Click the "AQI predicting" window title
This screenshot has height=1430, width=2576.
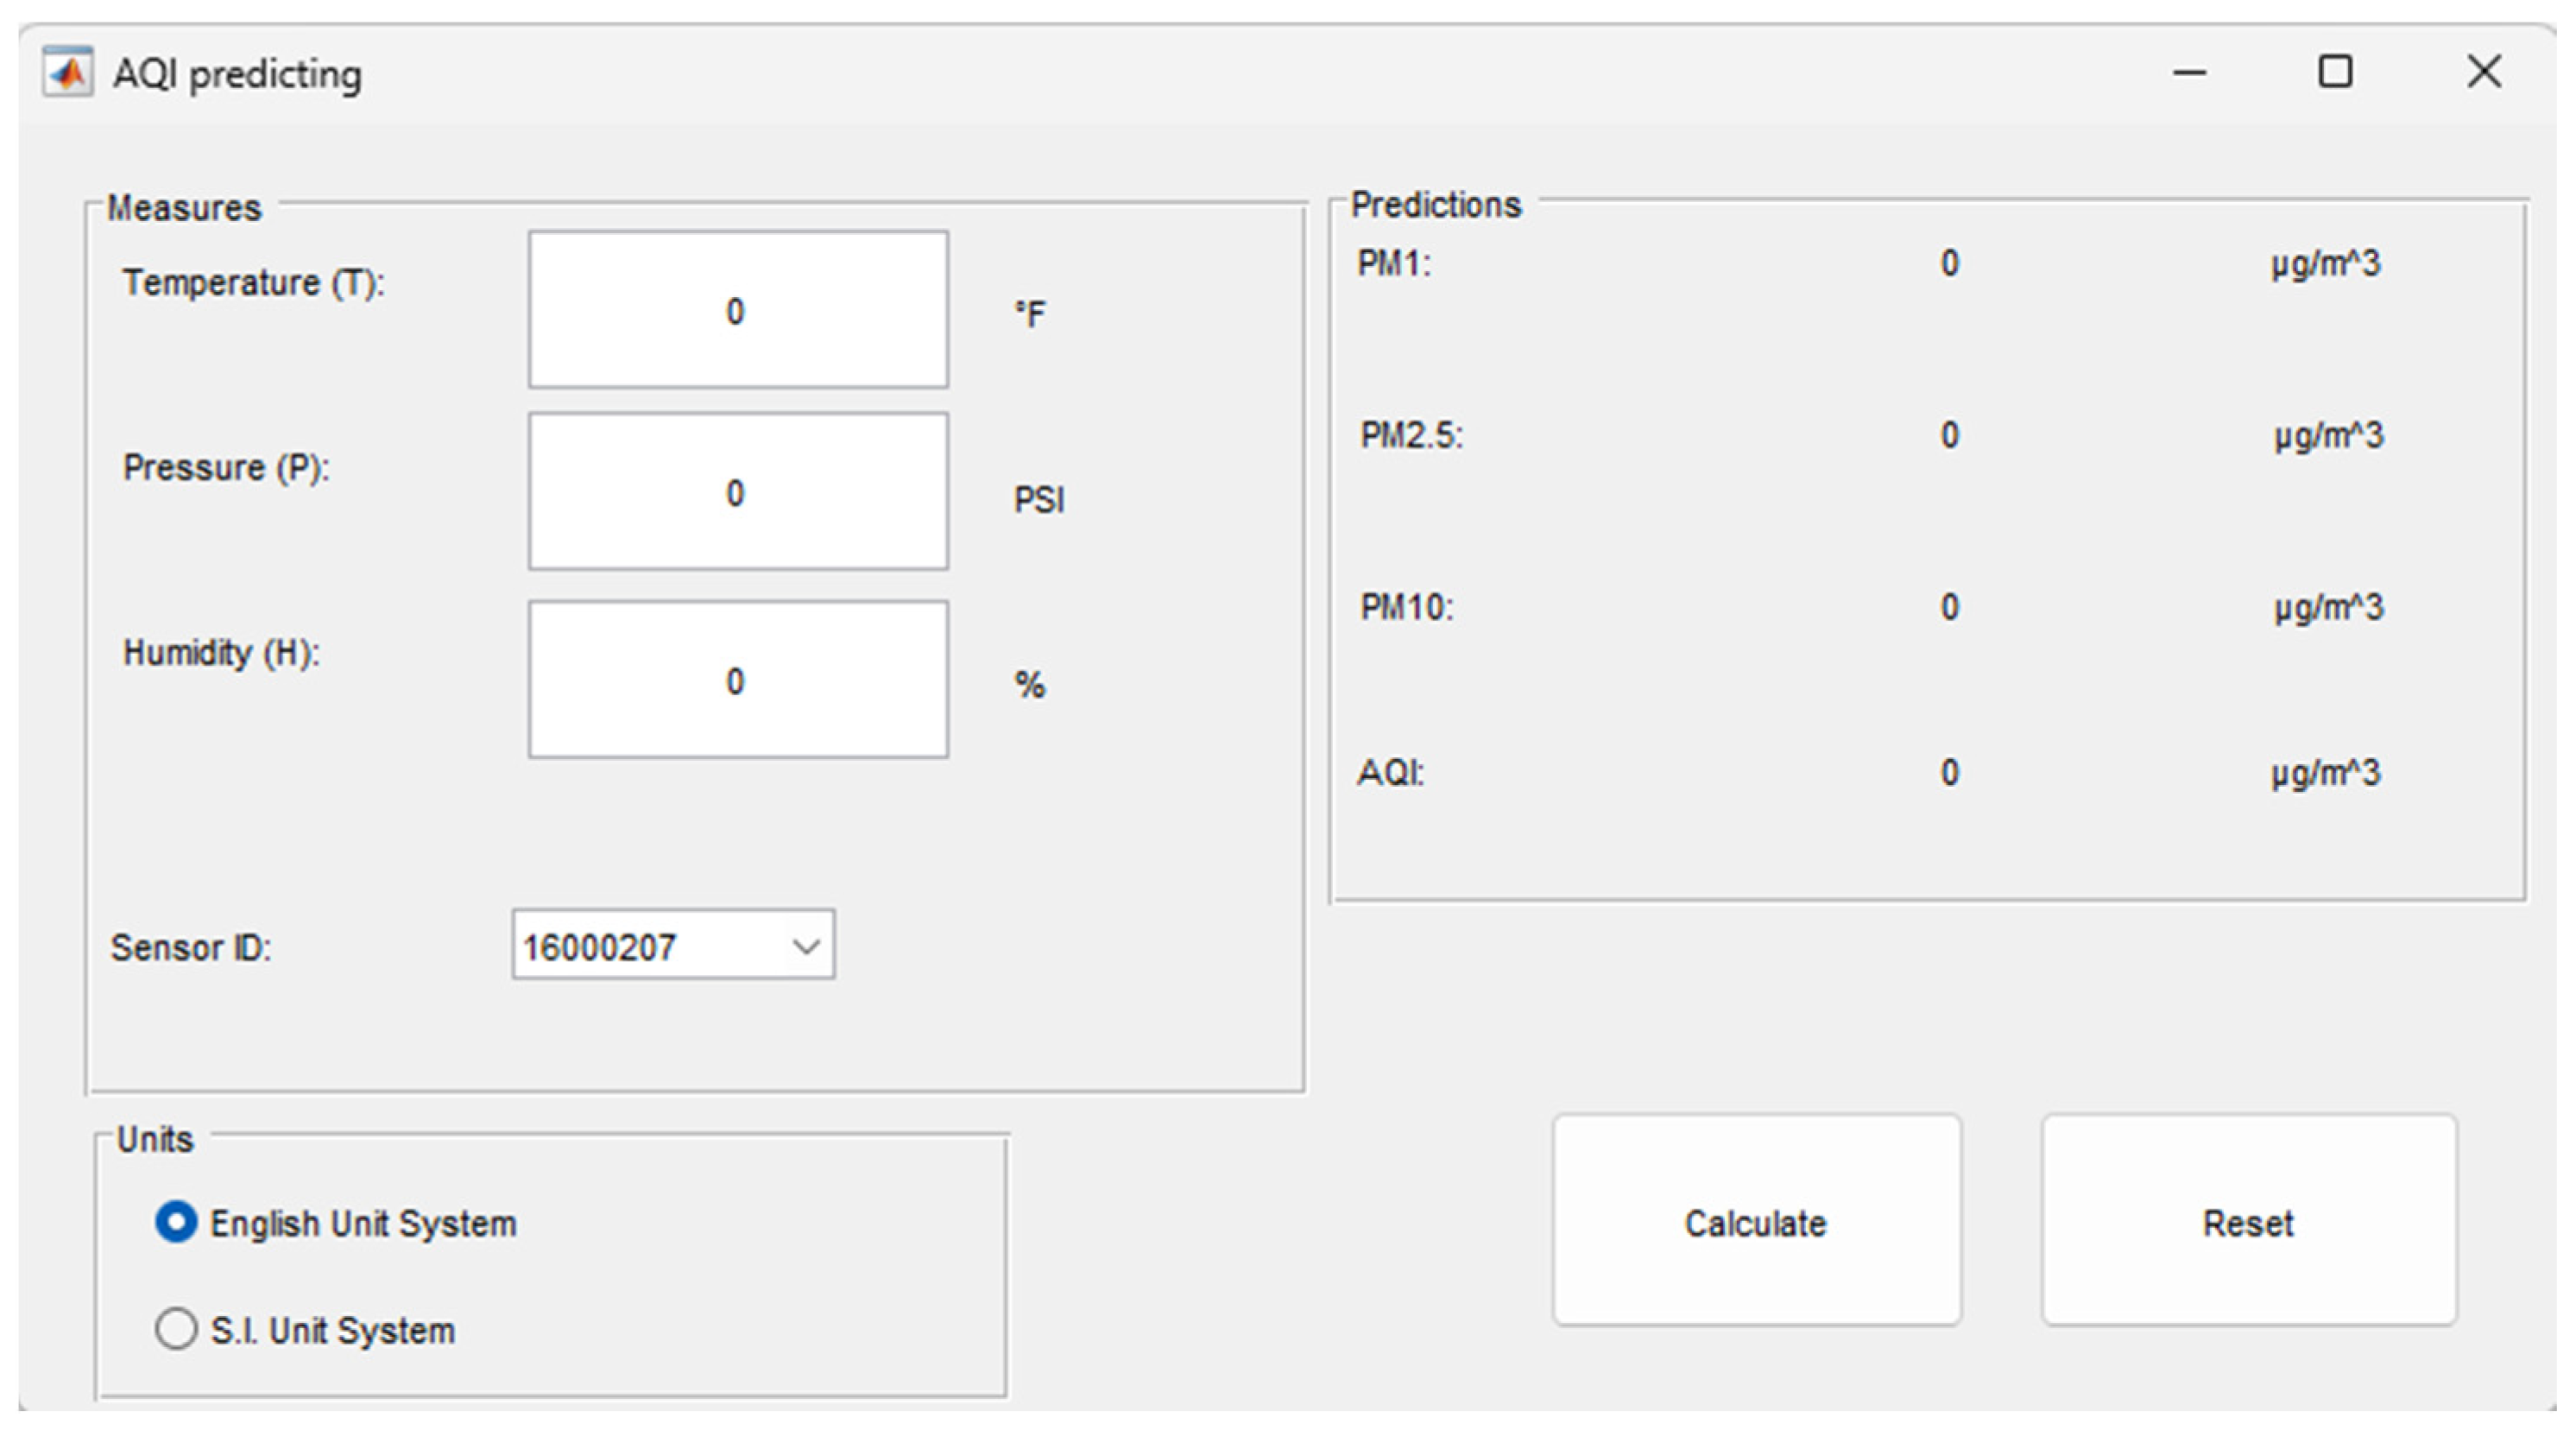point(237,75)
